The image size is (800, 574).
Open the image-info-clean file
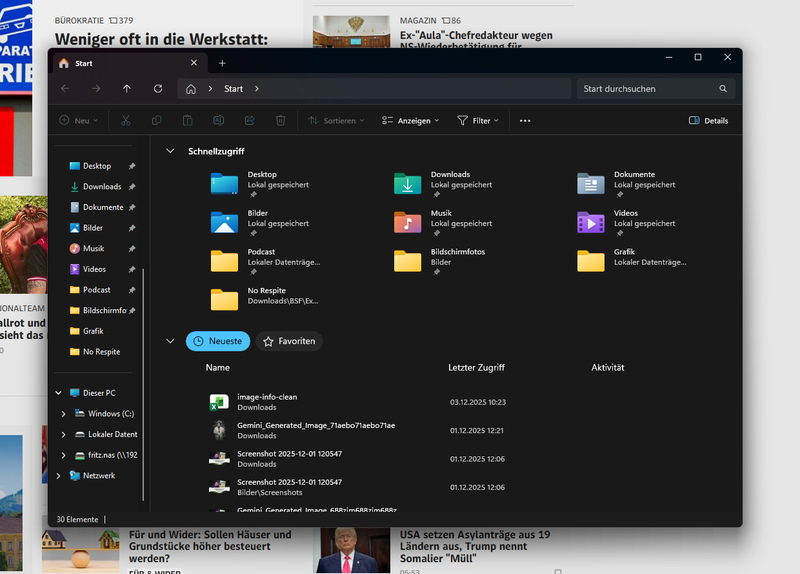[x=266, y=397]
